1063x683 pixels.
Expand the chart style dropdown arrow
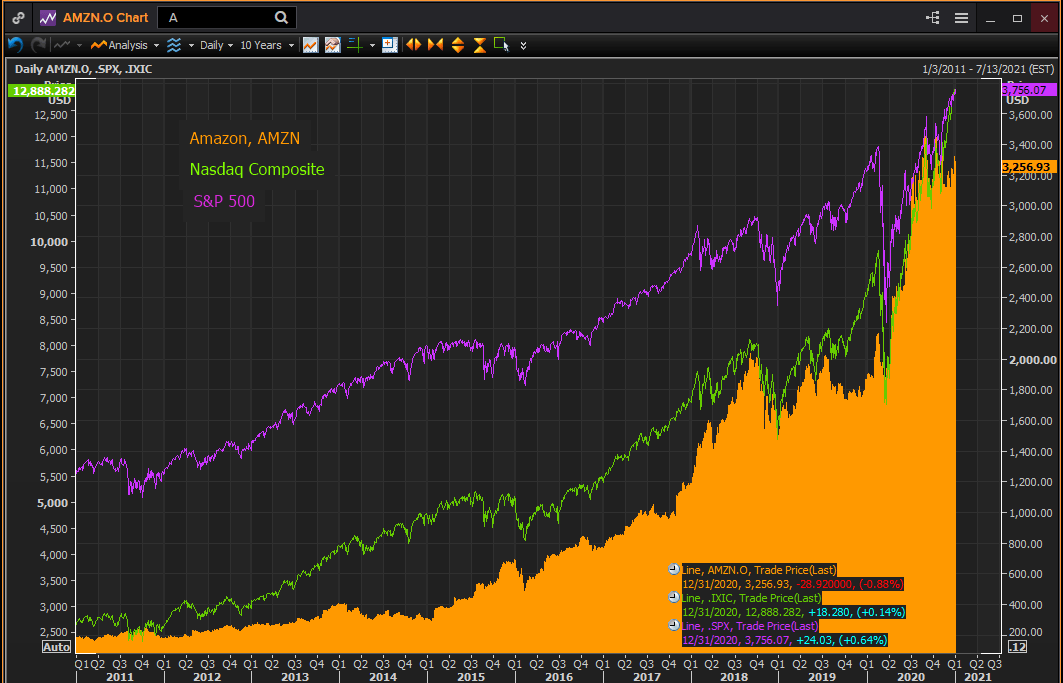click(x=79, y=45)
